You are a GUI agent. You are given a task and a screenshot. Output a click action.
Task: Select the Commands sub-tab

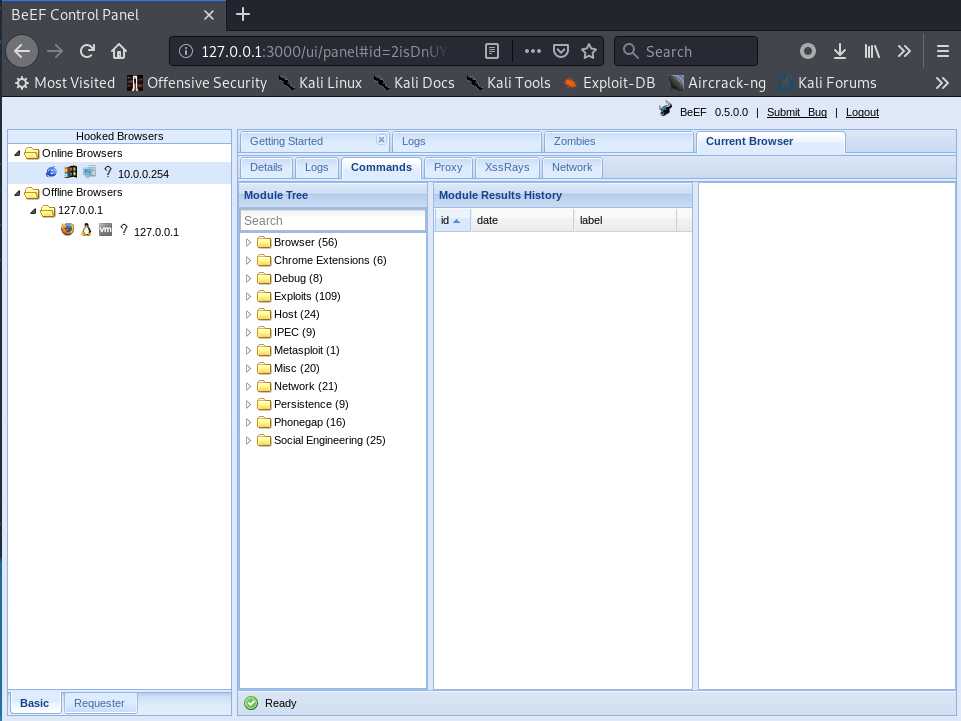click(x=381, y=167)
